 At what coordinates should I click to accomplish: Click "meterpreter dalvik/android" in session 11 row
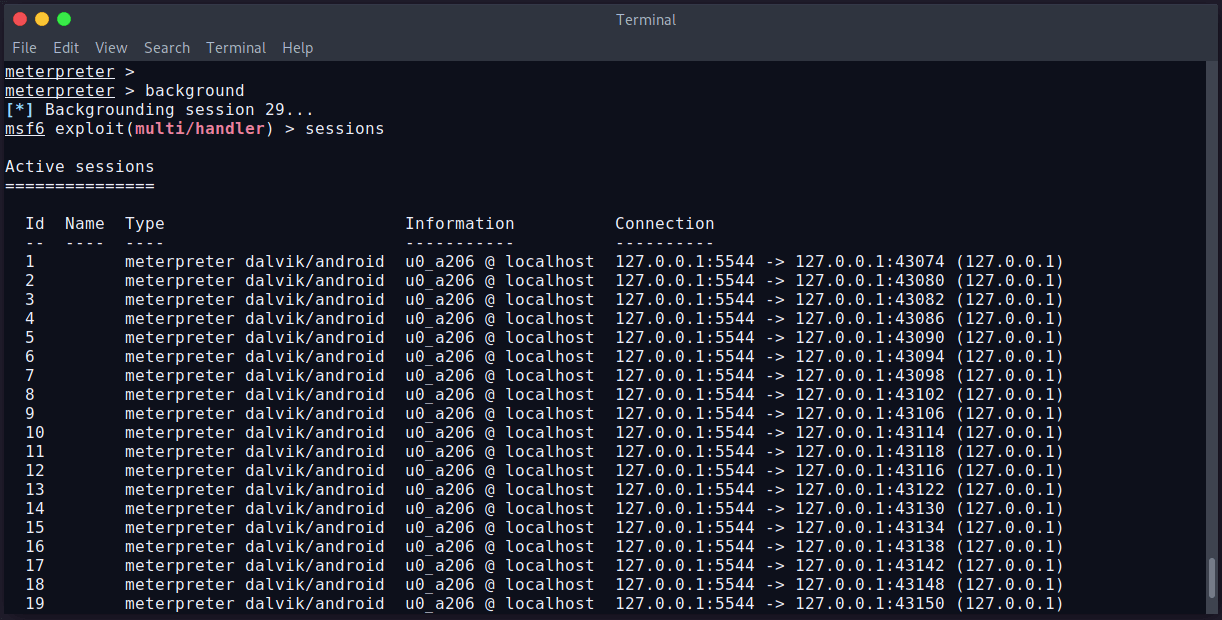(255, 452)
